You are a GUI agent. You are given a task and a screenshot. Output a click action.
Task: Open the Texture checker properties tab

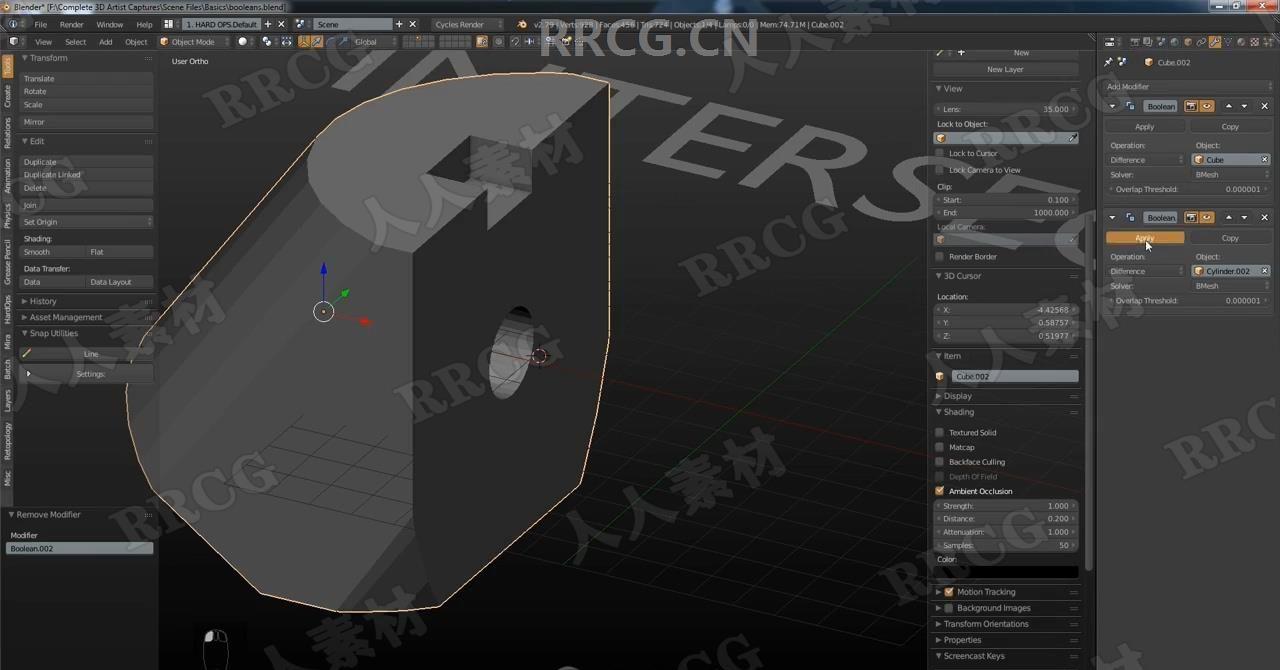coord(1254,42)
